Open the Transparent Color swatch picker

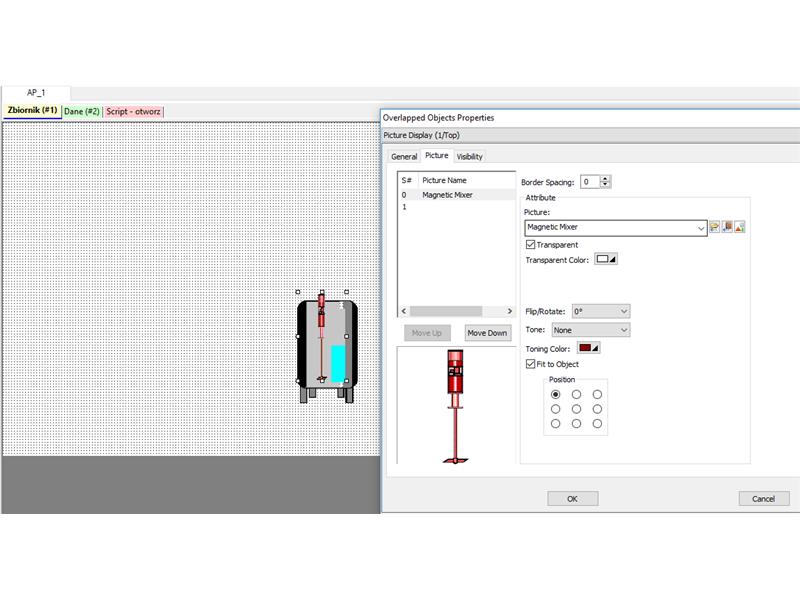tap(606, 259)
